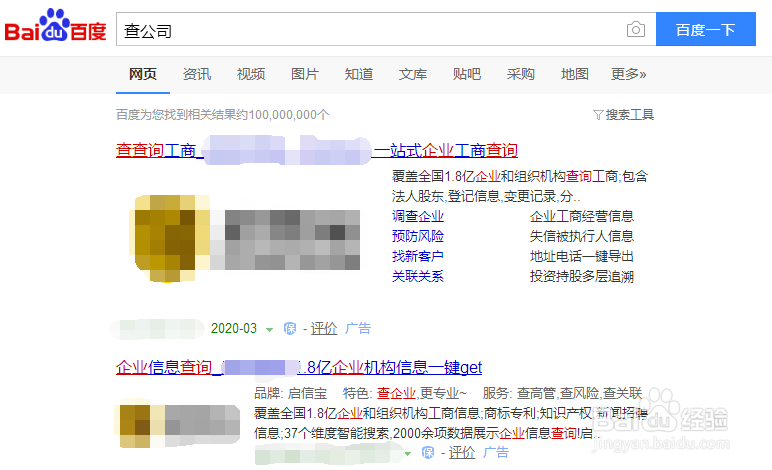Click the 广告 label after 2020-03
The height and width of the screenshot is (470, 772).
[358, 328]
